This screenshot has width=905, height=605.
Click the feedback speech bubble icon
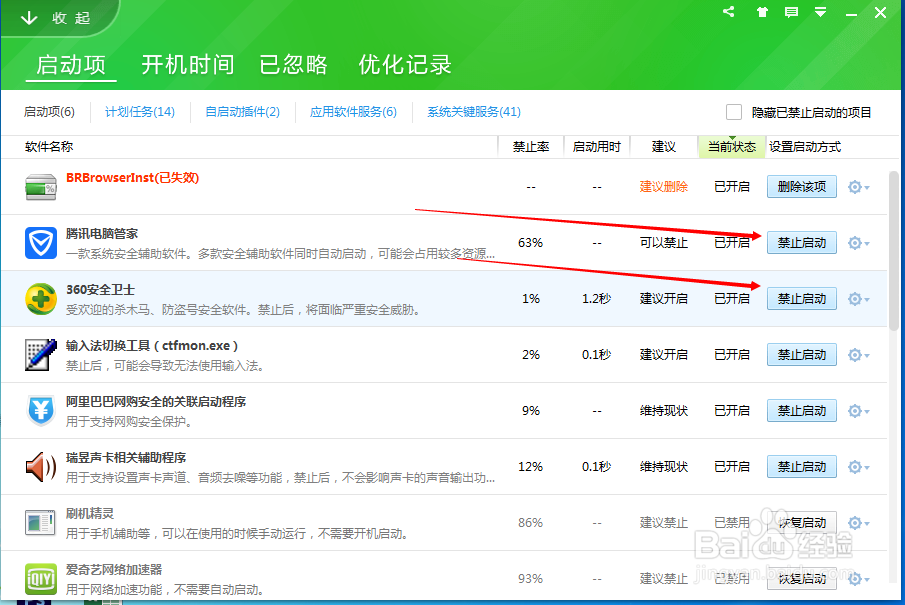[792, 11]
